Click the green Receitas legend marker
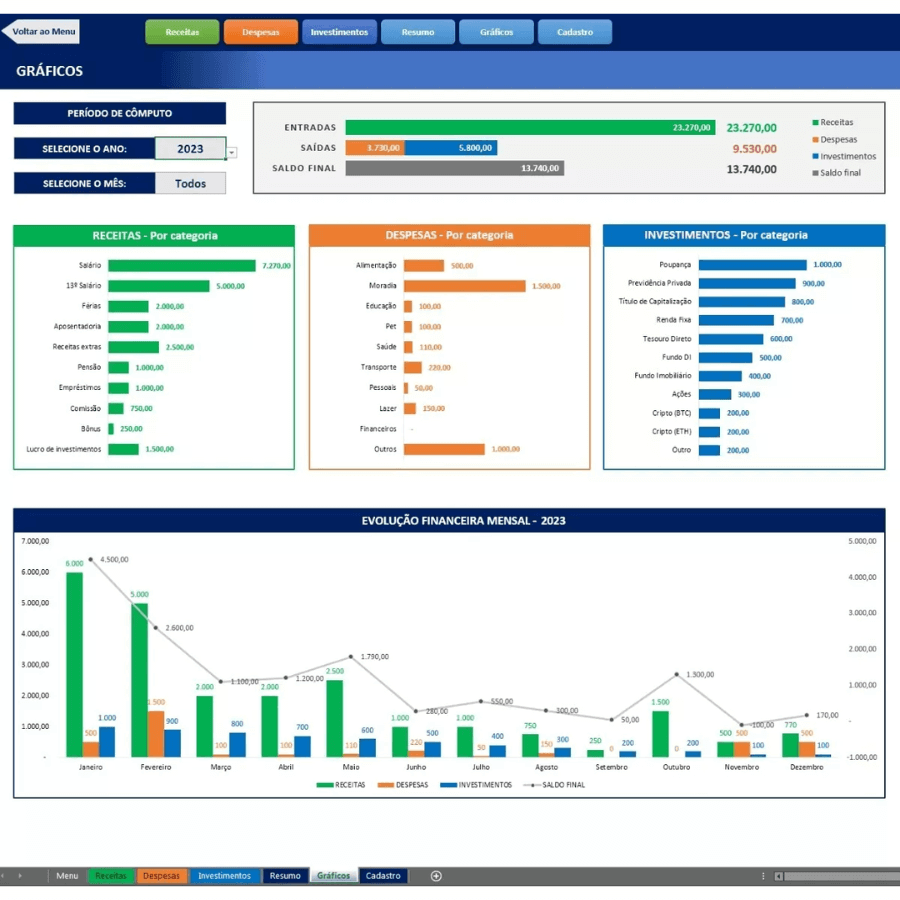900x900 pixels. tap(816, 123)
